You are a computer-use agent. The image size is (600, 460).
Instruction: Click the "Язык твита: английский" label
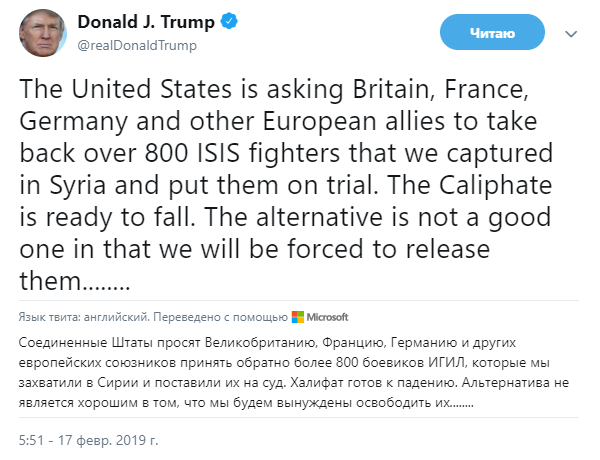pos(83,318)
